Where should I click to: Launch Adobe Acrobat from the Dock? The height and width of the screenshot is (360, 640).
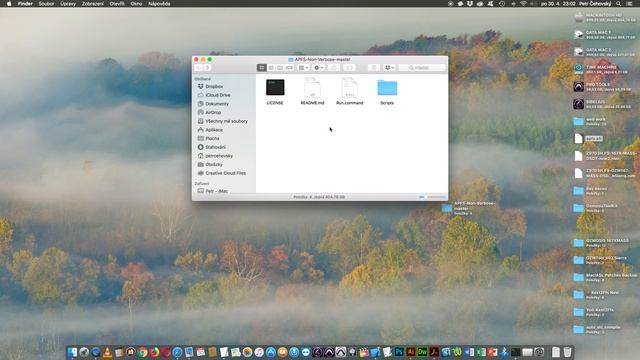(x=434, y=352)
